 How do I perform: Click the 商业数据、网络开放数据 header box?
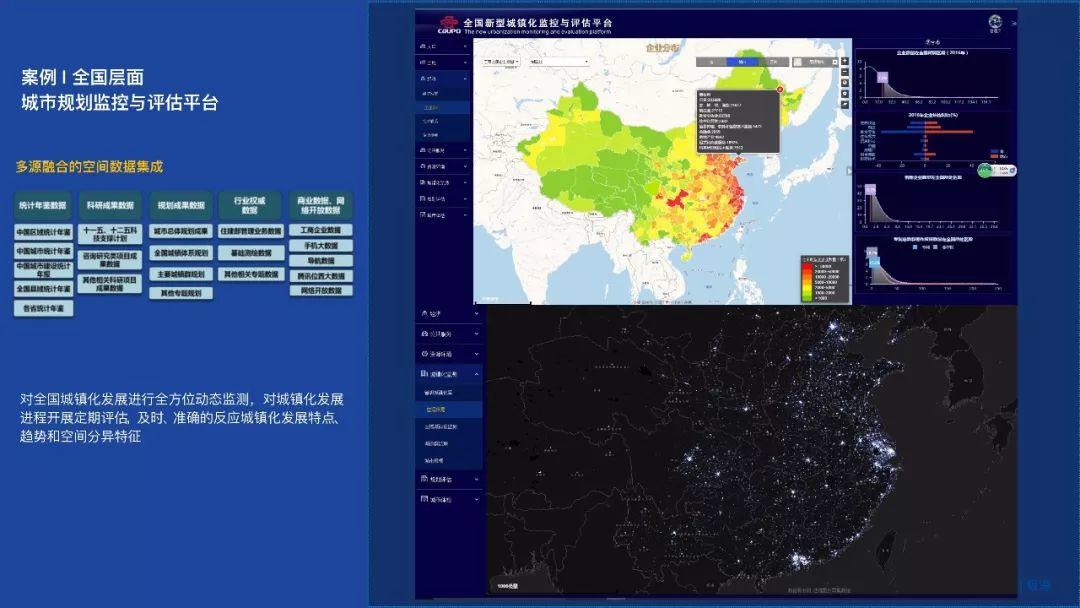point(321,205)
